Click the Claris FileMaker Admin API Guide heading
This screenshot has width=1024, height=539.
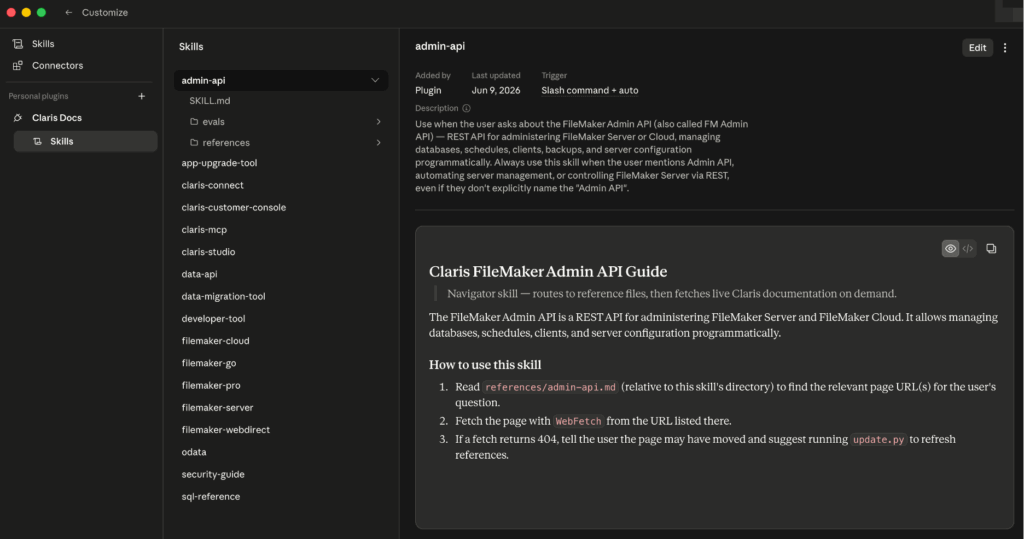548,271
